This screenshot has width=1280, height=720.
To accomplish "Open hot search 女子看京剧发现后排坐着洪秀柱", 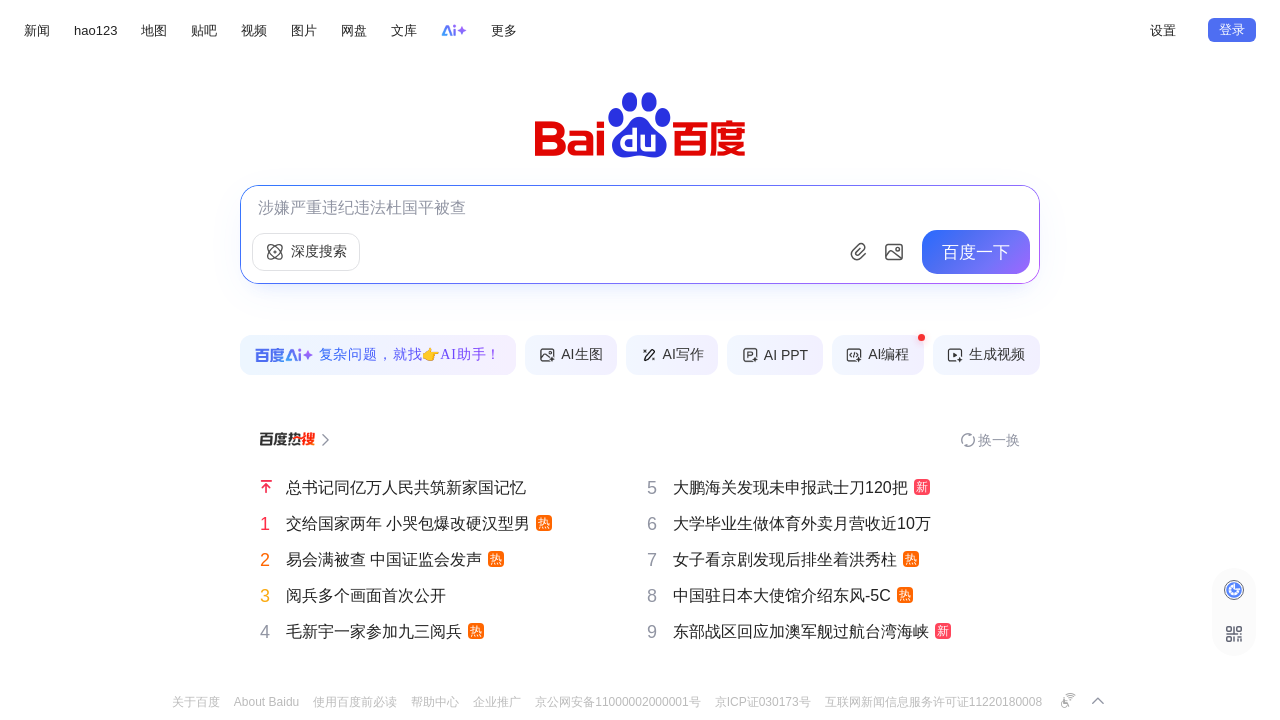I will (785, 560).
